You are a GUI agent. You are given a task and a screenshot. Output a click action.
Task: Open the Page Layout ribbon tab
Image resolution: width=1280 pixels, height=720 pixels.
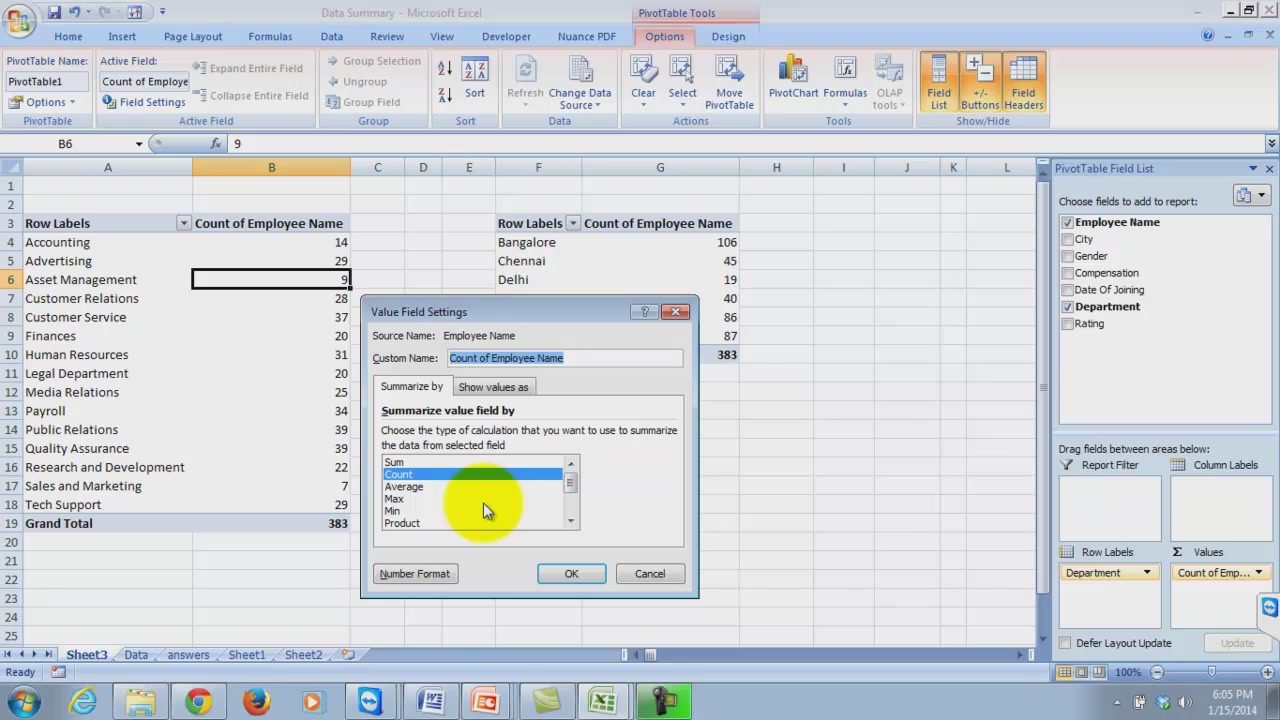[193, 36]
